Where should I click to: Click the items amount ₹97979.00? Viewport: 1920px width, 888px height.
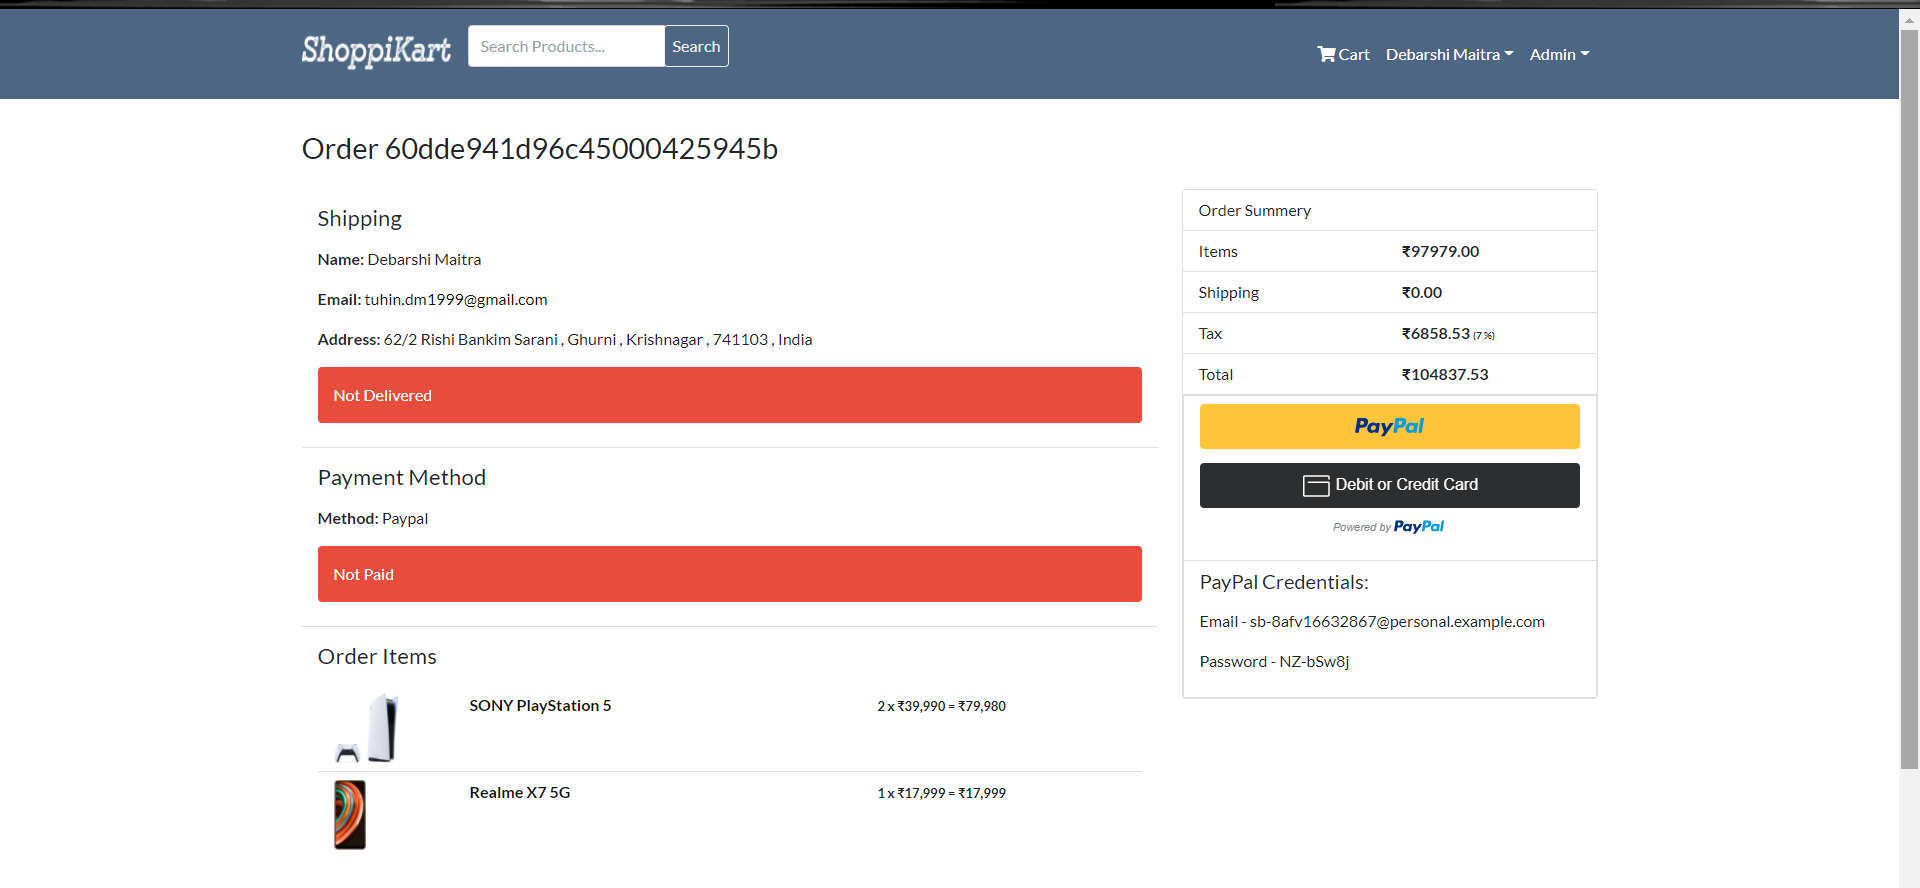[1440, 251]
